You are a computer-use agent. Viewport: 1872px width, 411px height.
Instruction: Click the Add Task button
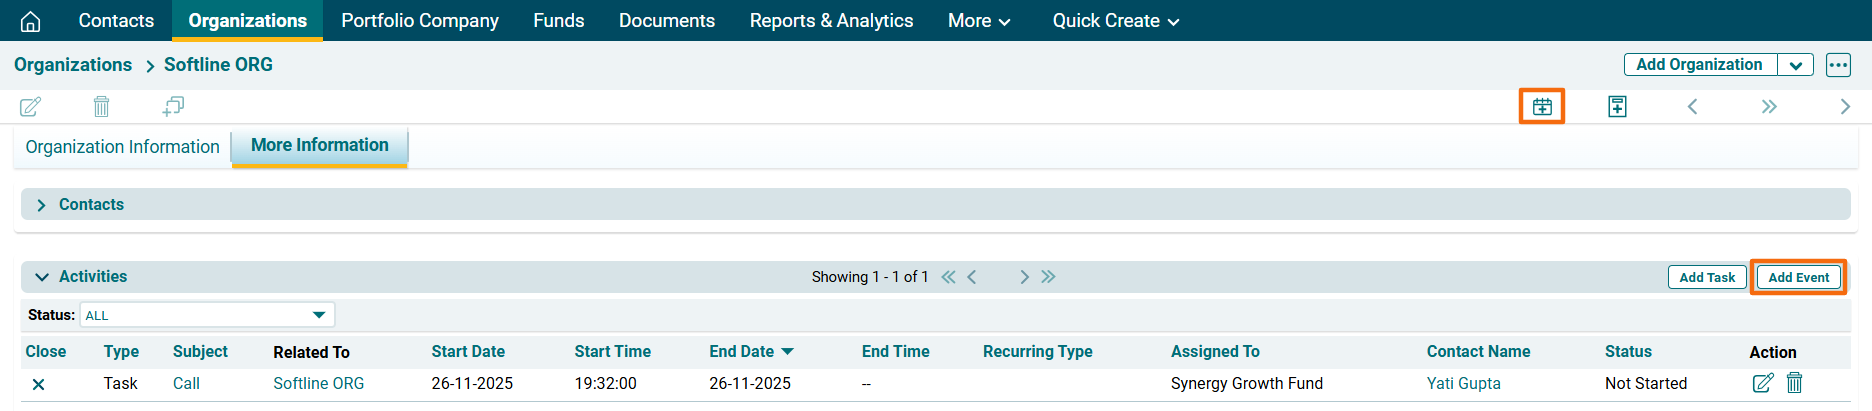[1707, 277]
